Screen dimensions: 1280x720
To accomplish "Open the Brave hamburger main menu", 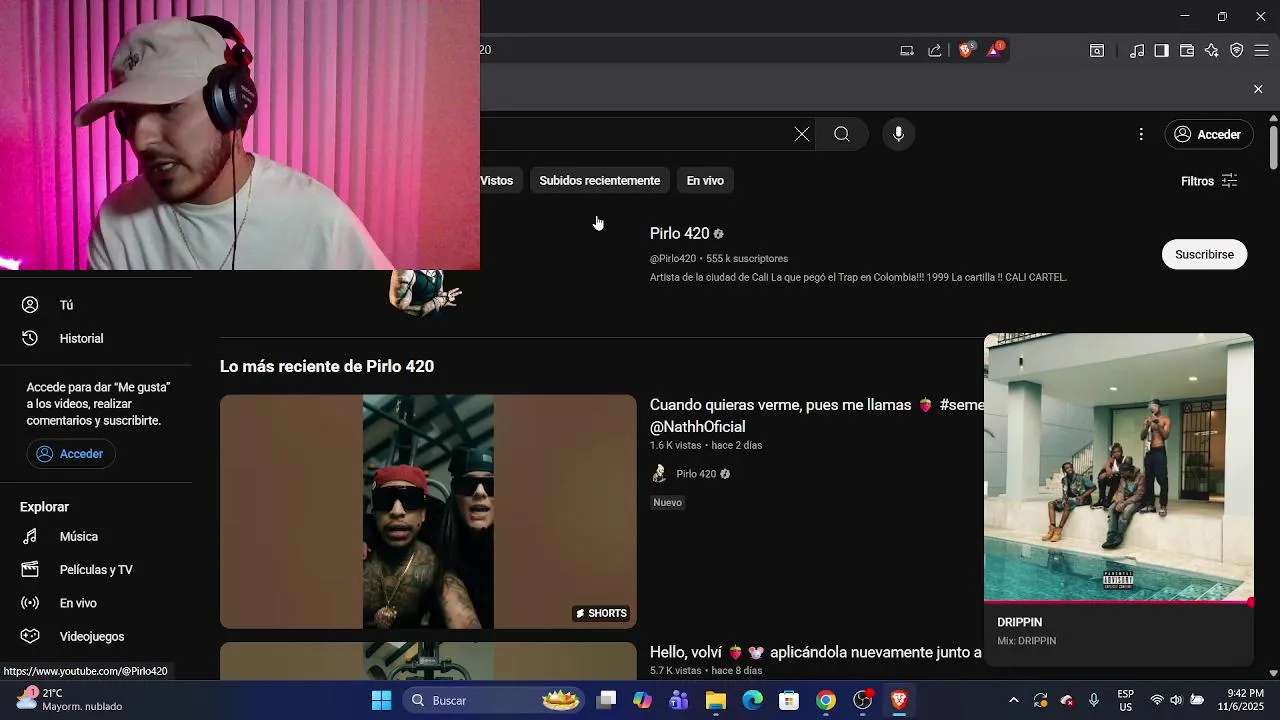I will (x=1261, y=50).
